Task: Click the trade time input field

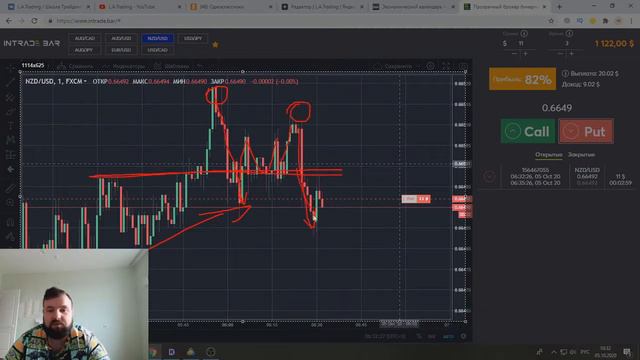Action: 566,44
